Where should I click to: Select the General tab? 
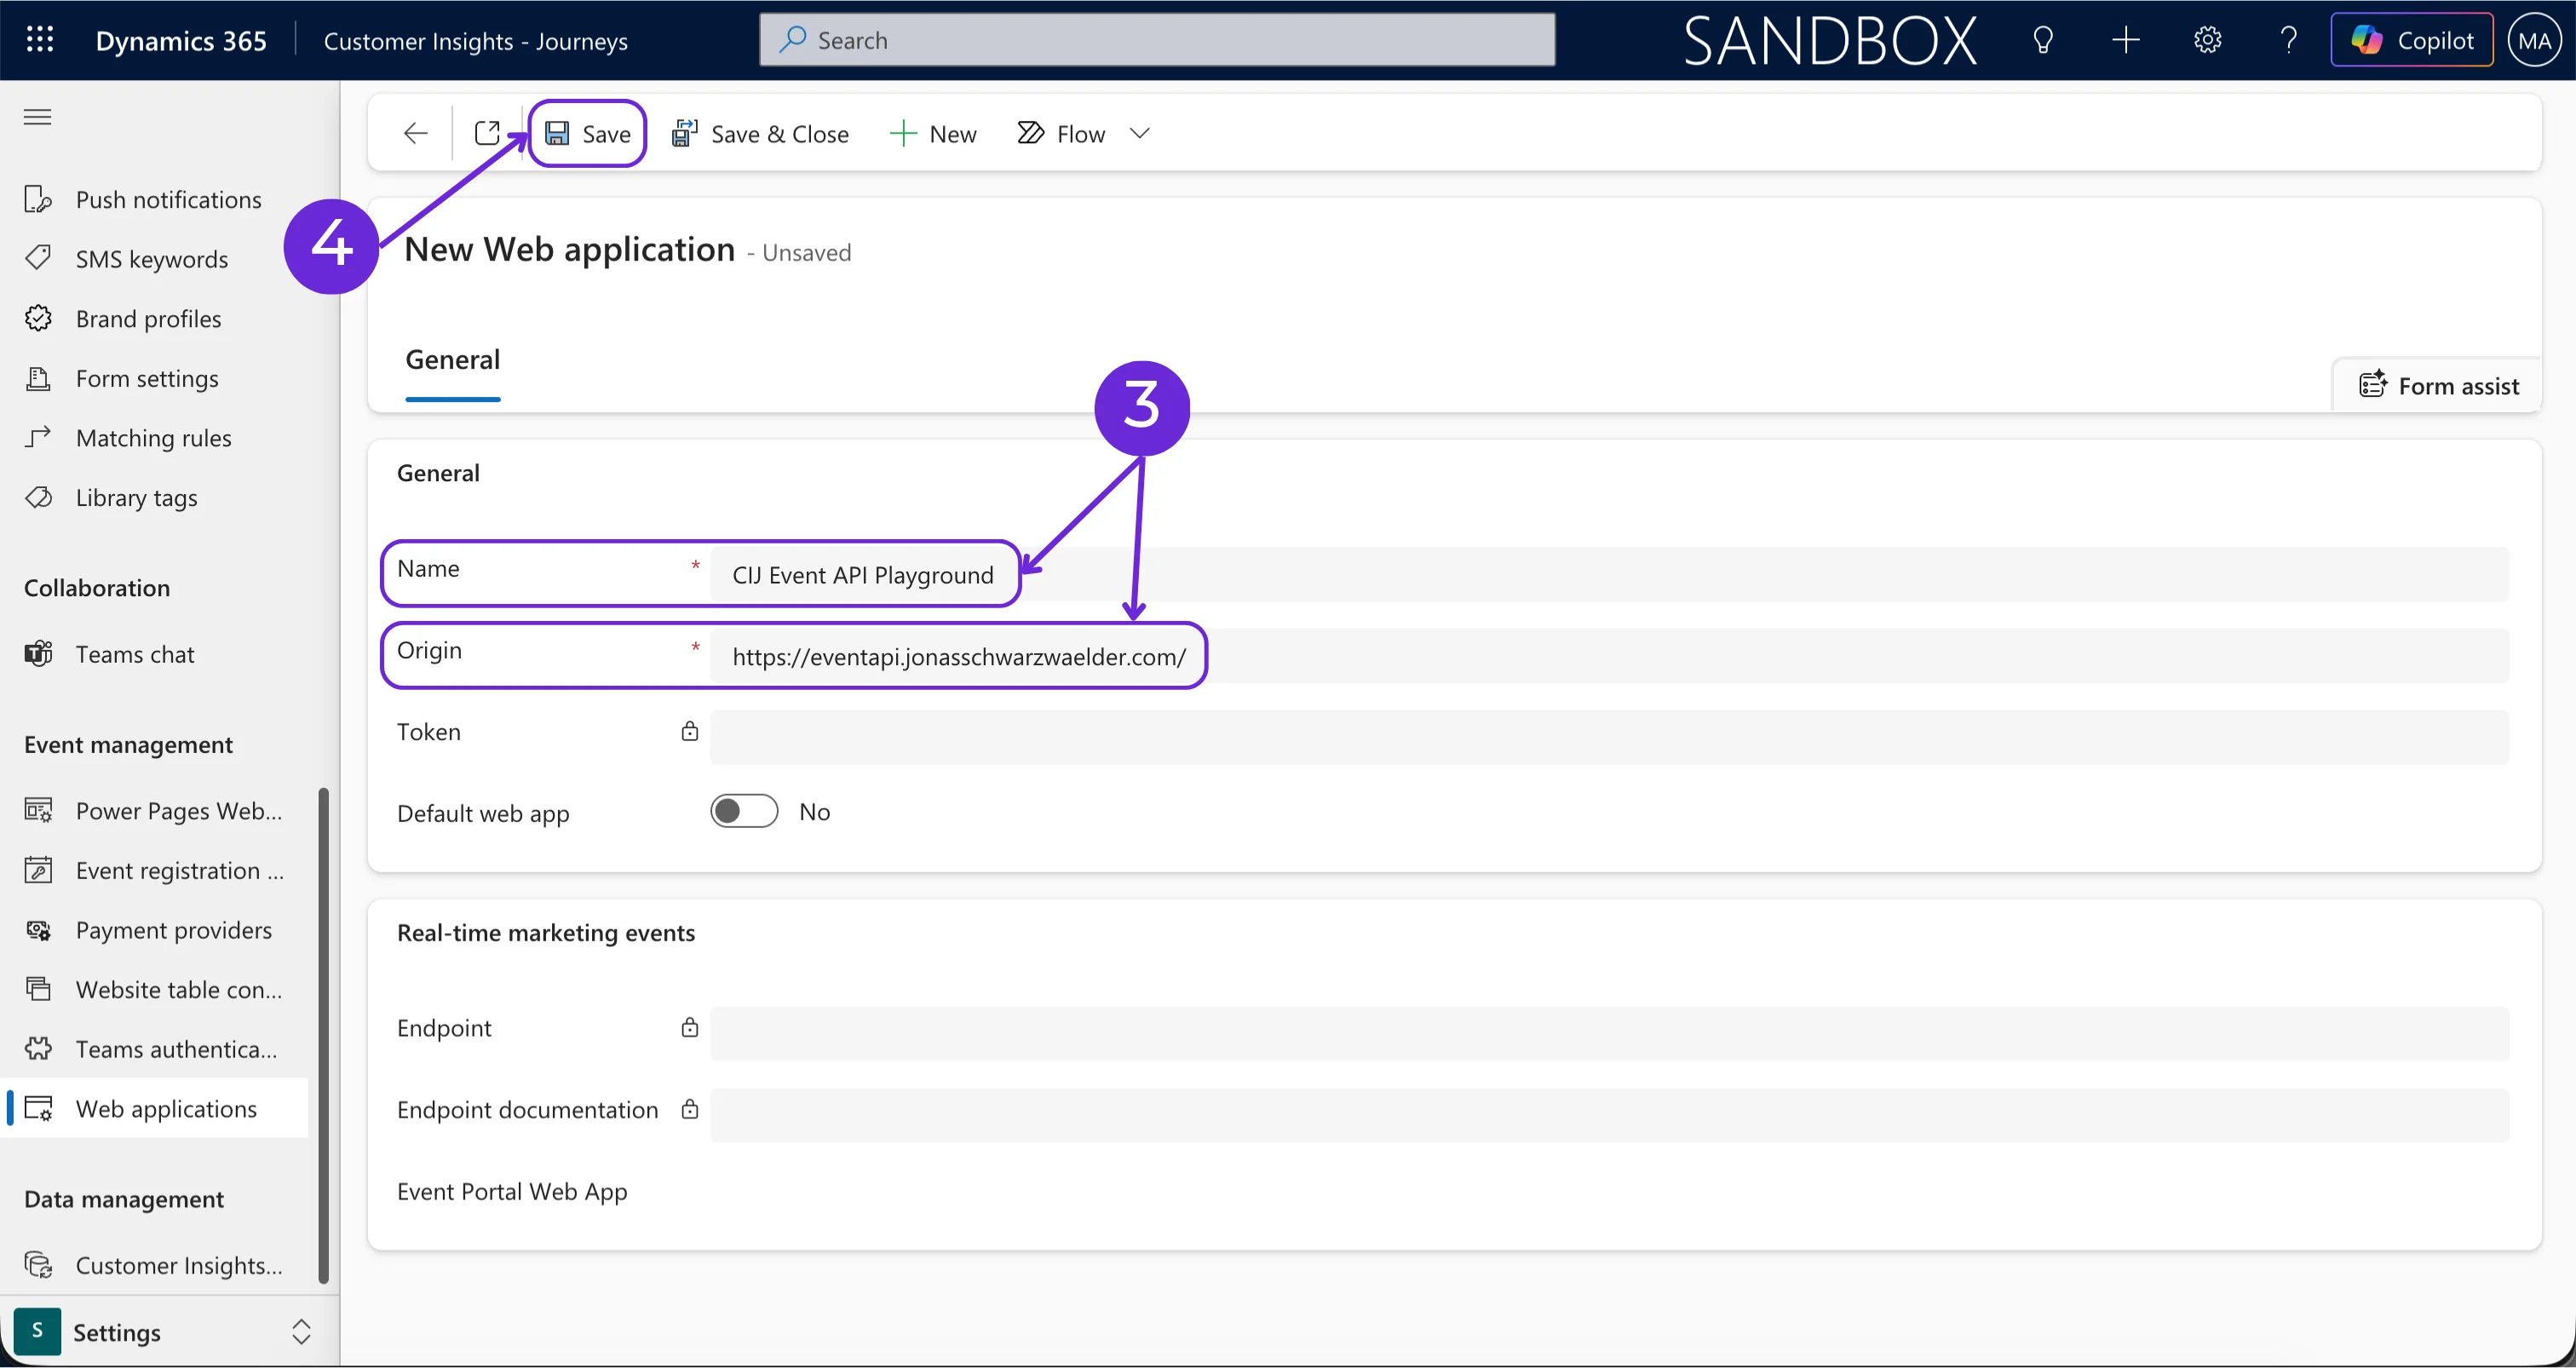tap(452, 361)
